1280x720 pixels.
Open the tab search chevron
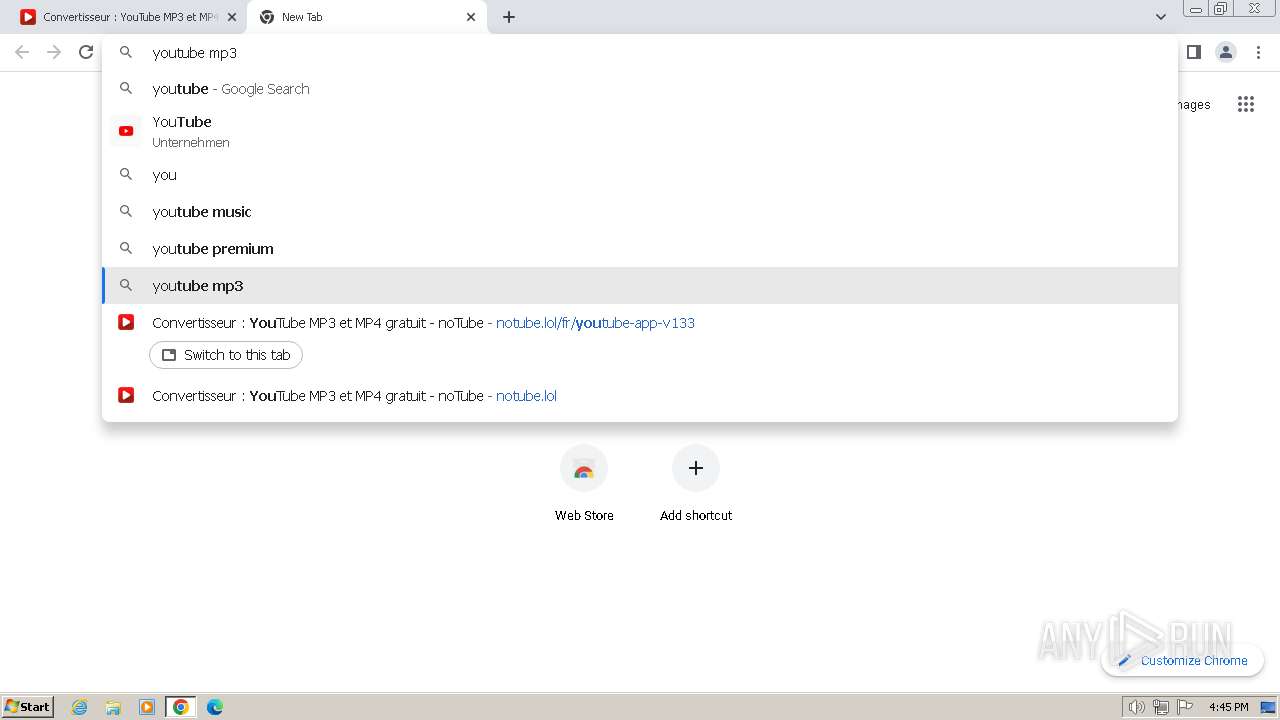pos(1160,17)
